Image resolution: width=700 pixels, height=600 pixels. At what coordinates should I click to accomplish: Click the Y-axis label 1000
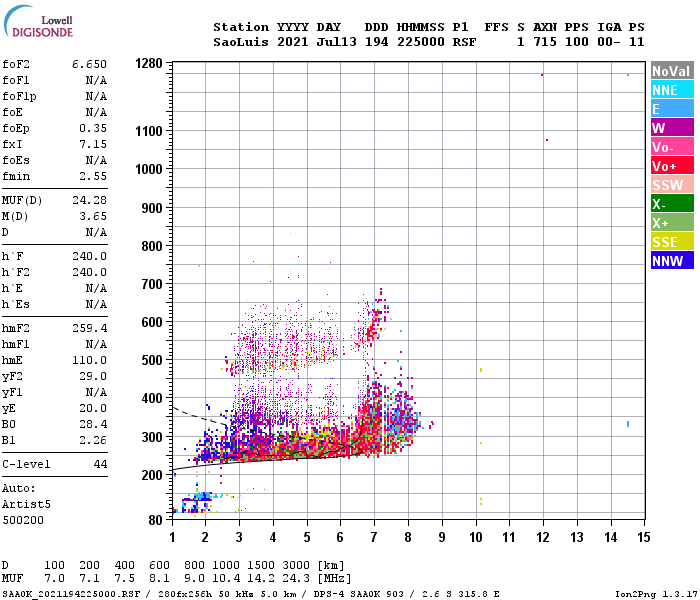click(x=149, y=169)
